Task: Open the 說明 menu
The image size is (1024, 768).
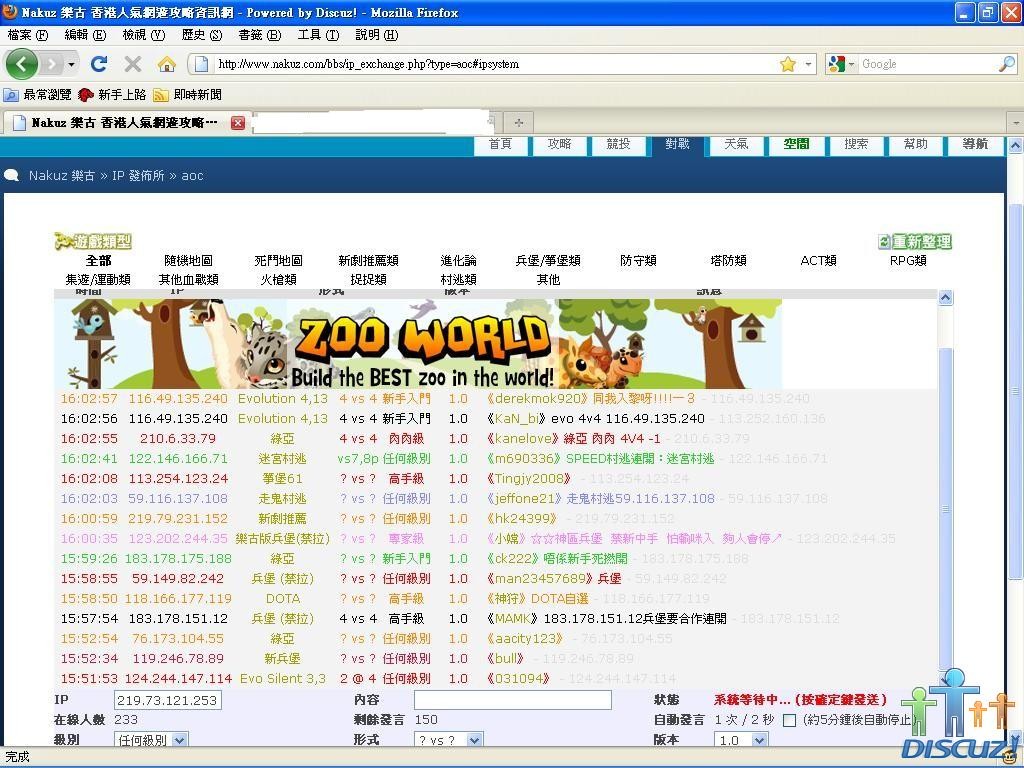Action: point(377,35)
